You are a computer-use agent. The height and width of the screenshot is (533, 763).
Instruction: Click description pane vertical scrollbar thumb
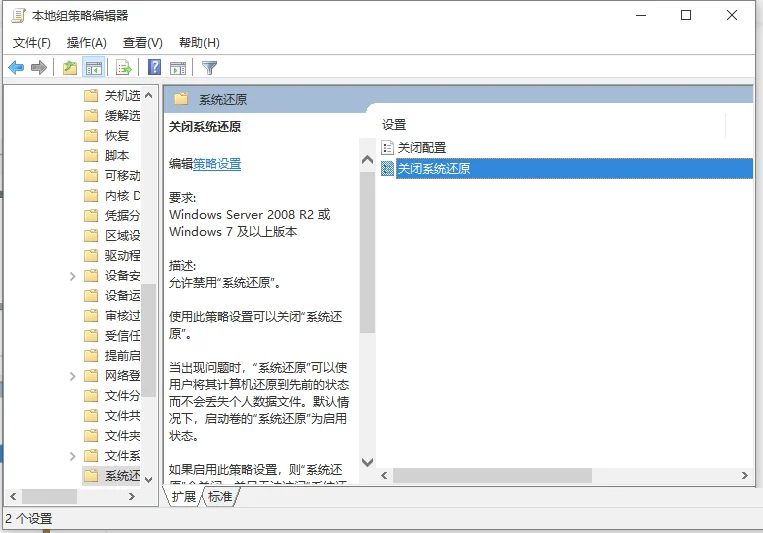pos(367,252)
